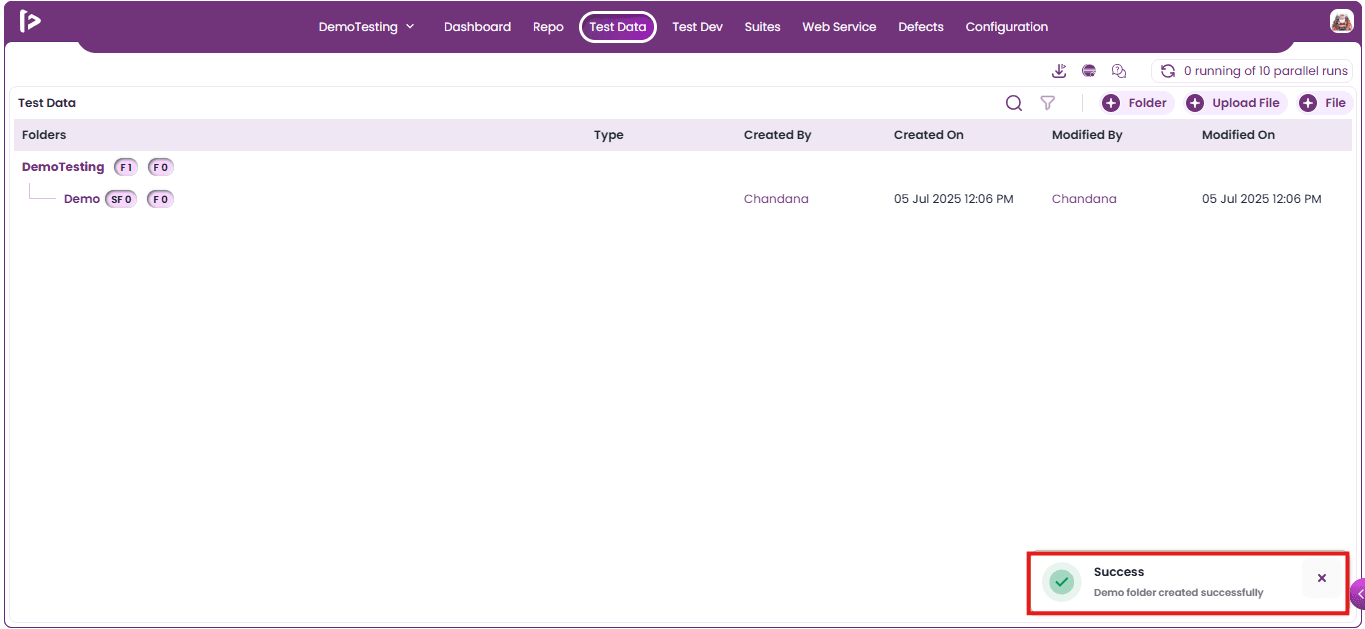
Task: Click the refresh icon beside parallel runs
Action: tap(1168, 71)
